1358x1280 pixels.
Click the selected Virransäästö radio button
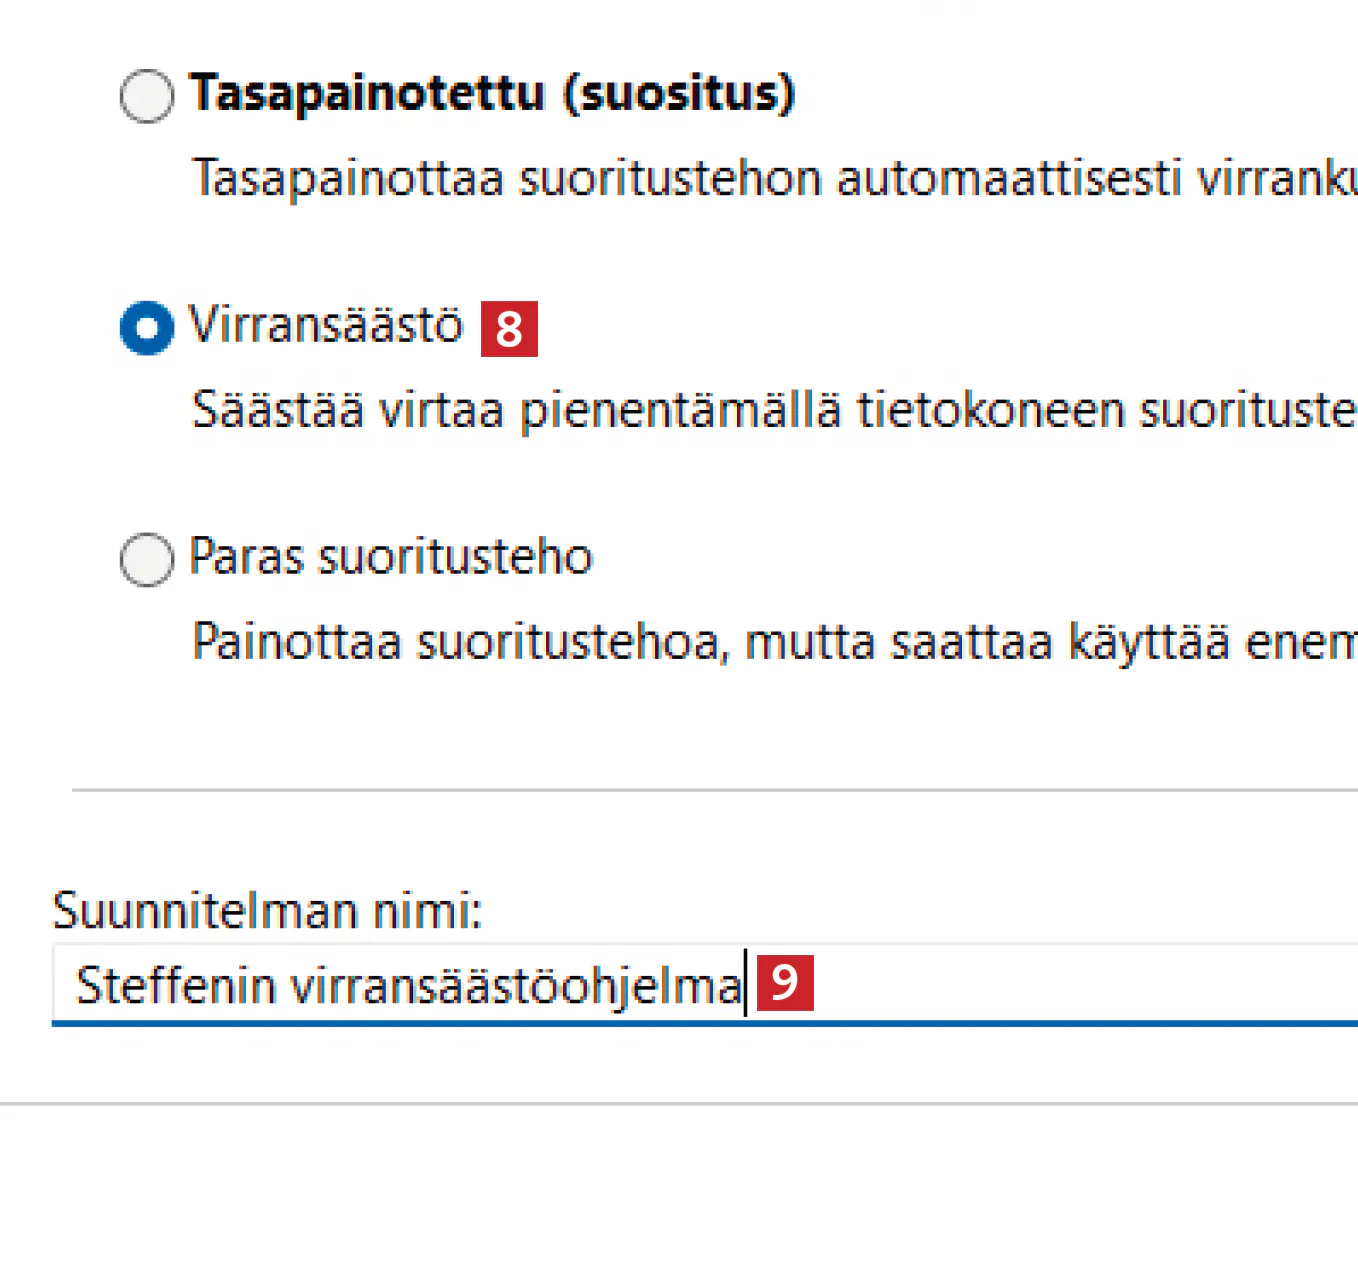(147, 328)
